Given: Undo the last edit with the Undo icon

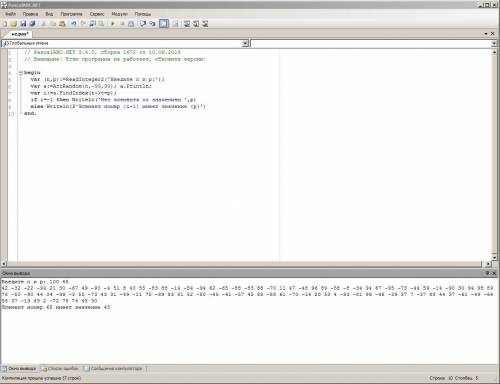Looking at the screenshot, I should [74, 24].
